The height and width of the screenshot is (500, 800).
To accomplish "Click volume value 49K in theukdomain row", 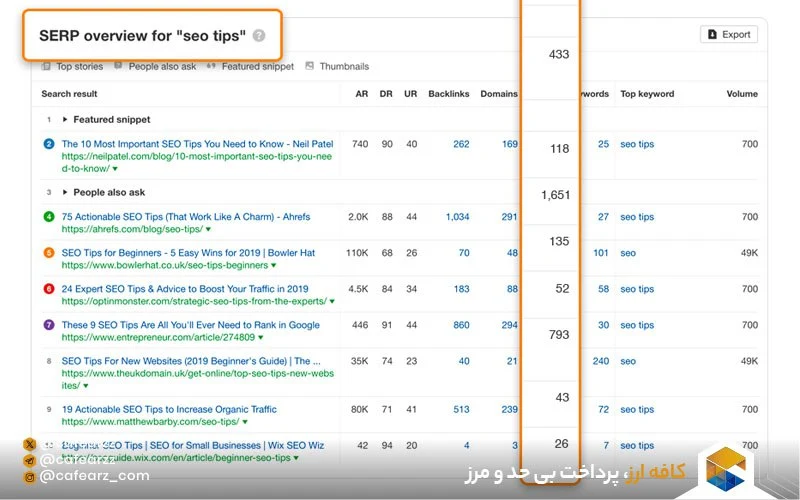I will [x=749, y=361].
